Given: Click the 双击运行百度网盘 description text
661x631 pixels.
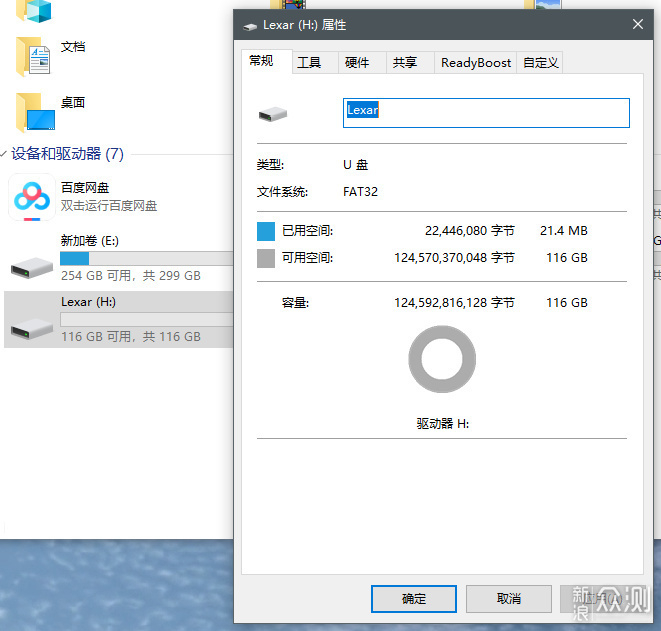Looking at the screenshot, I should pyautogui.click(x=109, y=206).
